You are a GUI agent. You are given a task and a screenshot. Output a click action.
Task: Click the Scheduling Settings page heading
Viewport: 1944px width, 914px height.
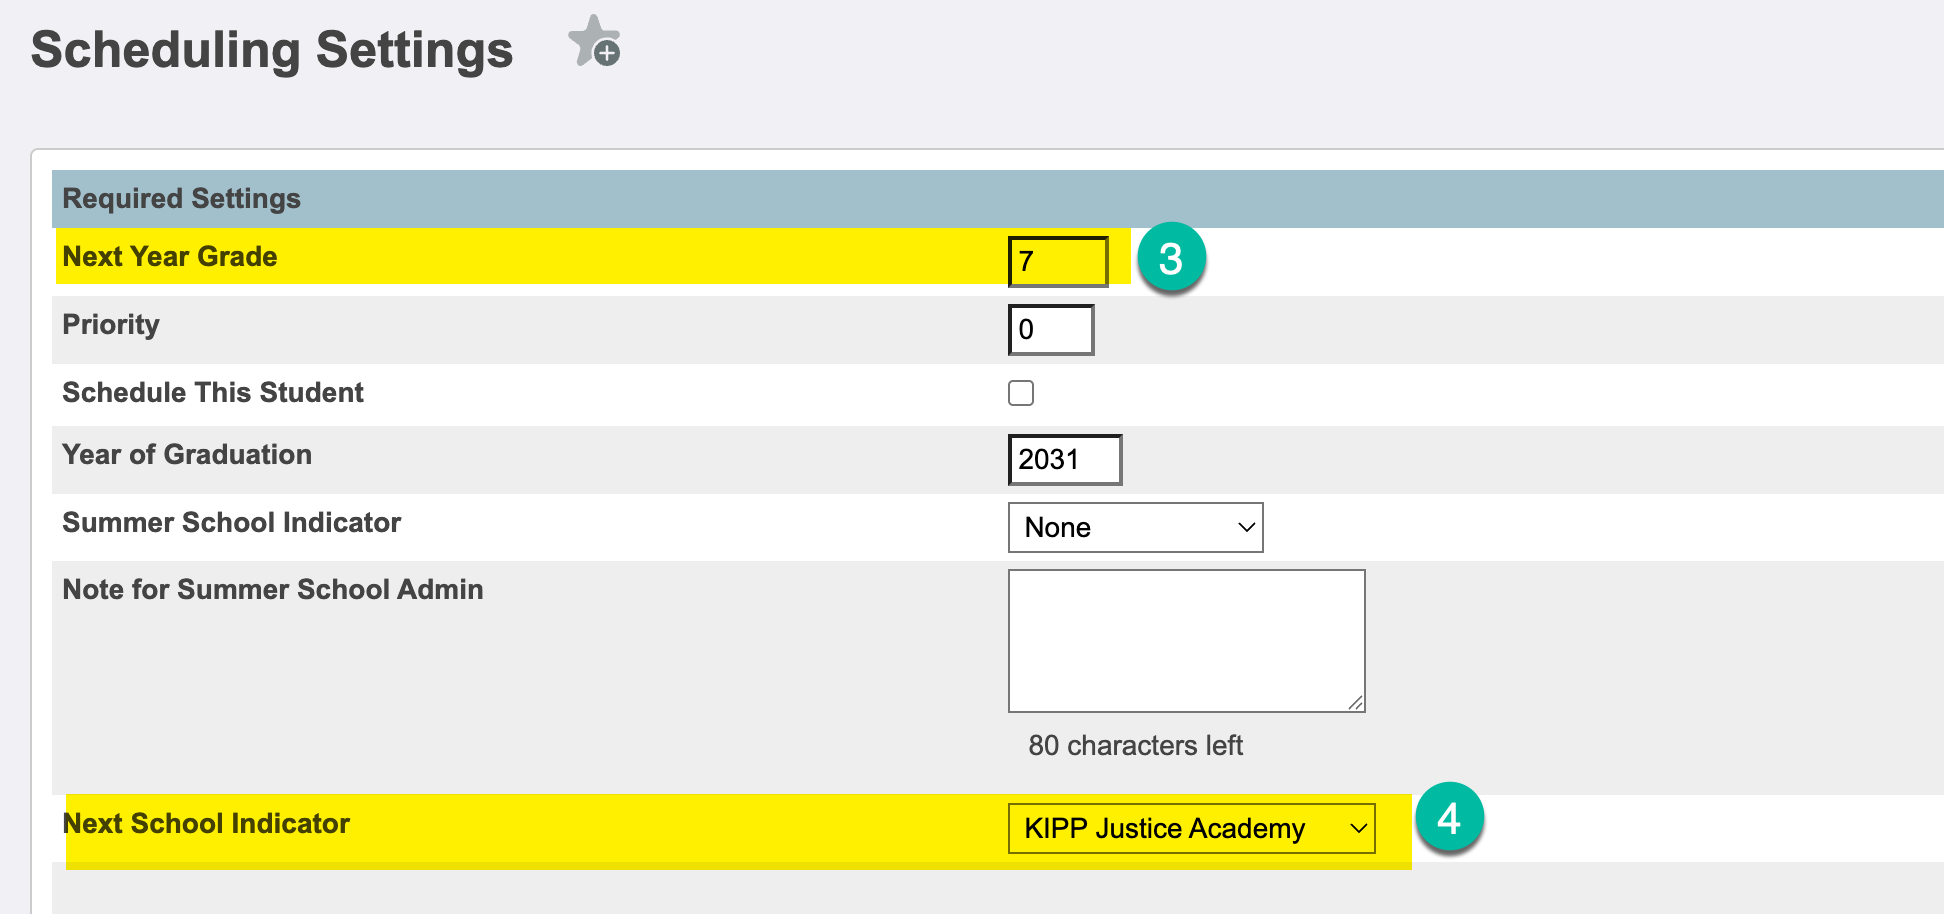click(x=272, y=50)
